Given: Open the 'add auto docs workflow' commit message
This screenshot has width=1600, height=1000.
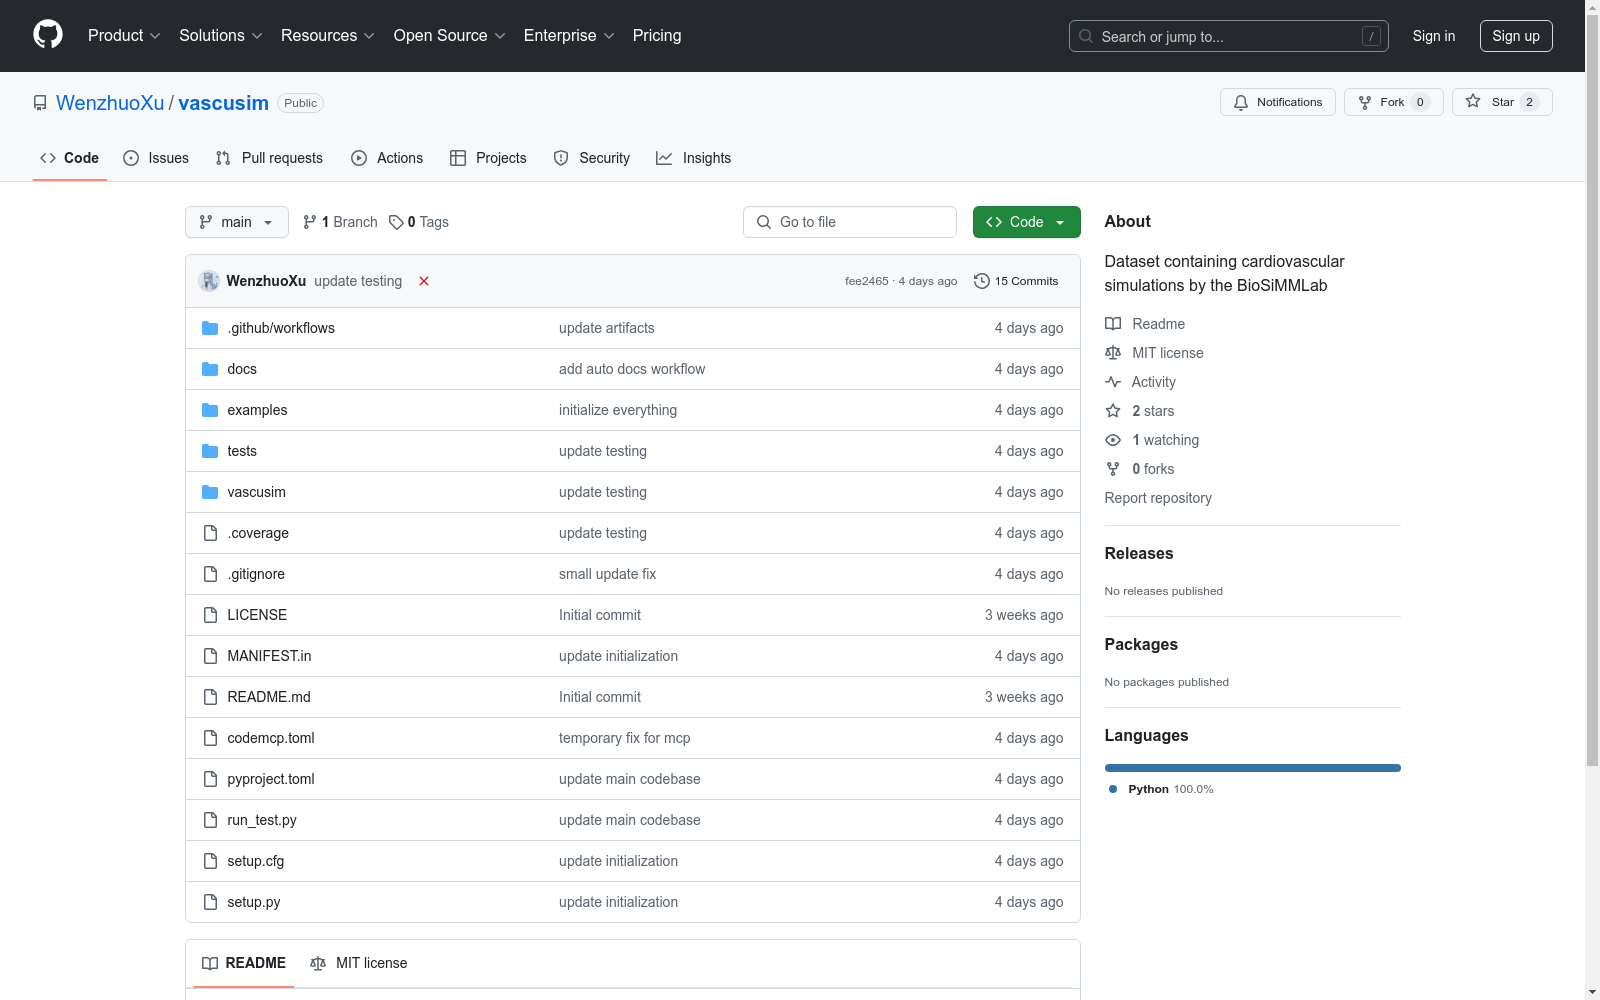Looking at the screenshot, I should [x=632, y=369].
